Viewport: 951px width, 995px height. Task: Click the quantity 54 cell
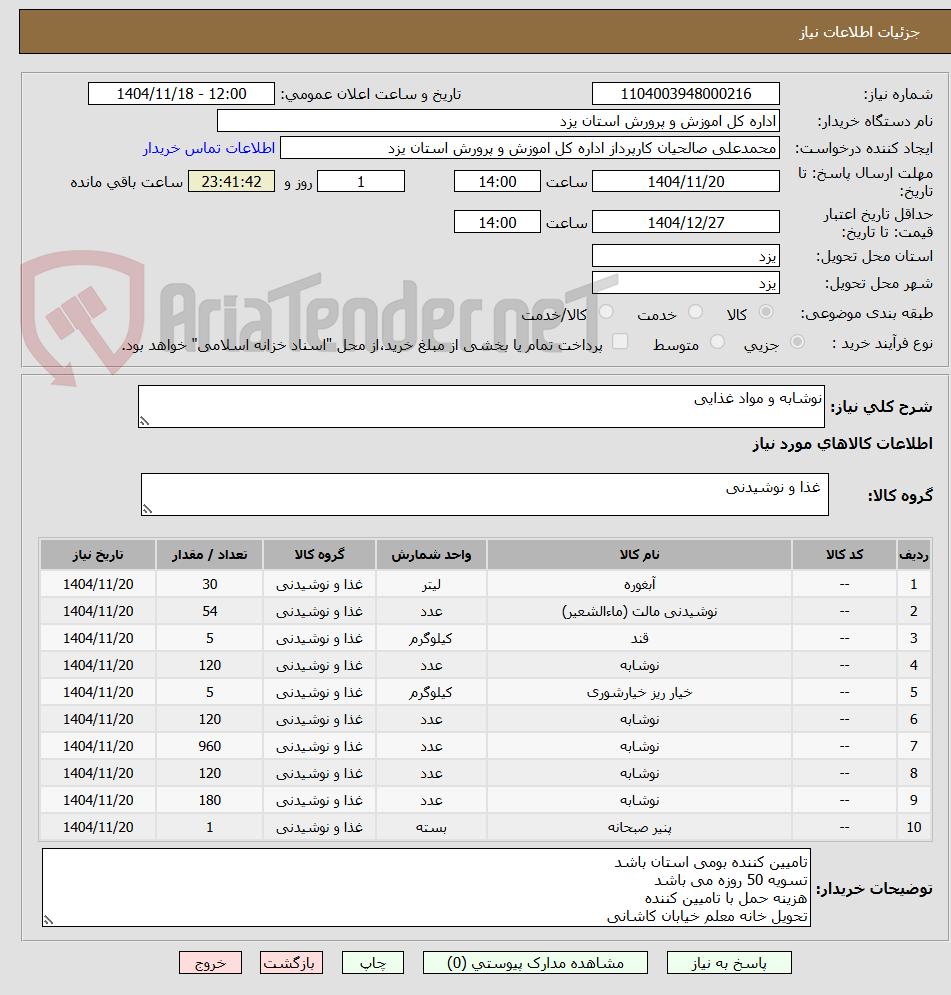pyautogui.click(x=209, y=611)
